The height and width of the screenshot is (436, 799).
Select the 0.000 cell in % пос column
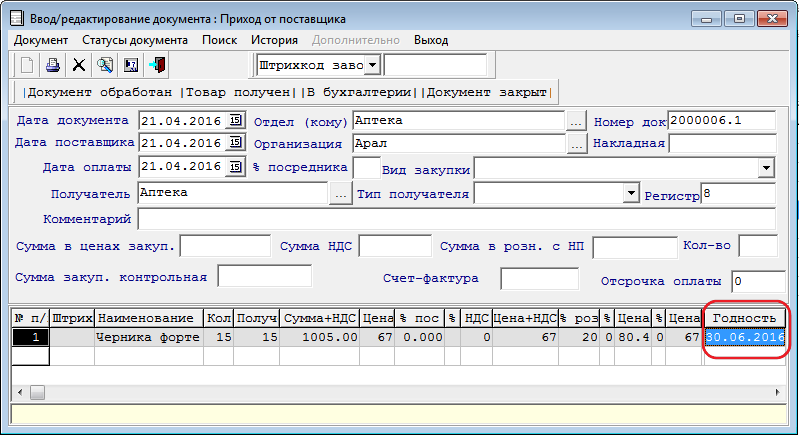420,337
